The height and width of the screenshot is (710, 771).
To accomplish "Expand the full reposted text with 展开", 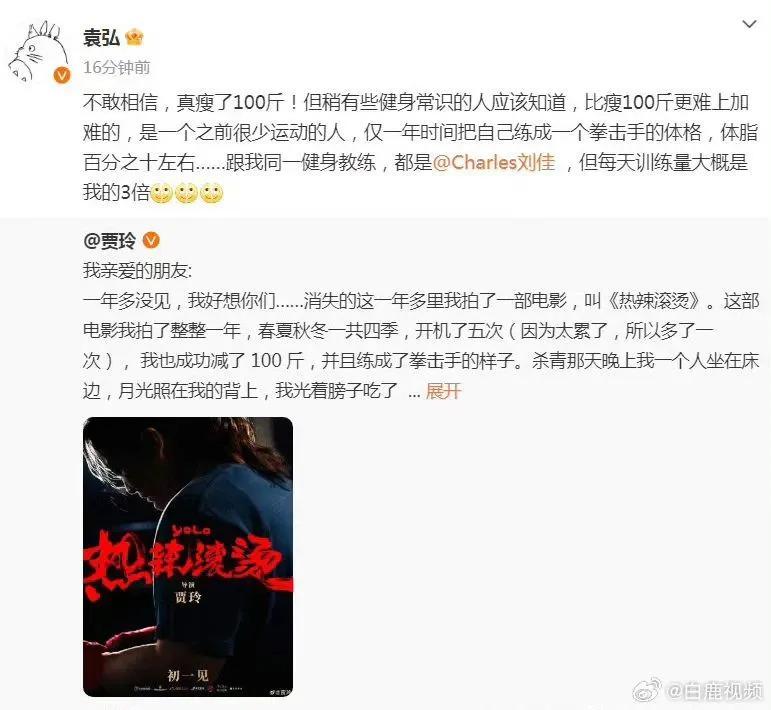I will point(443,391).
